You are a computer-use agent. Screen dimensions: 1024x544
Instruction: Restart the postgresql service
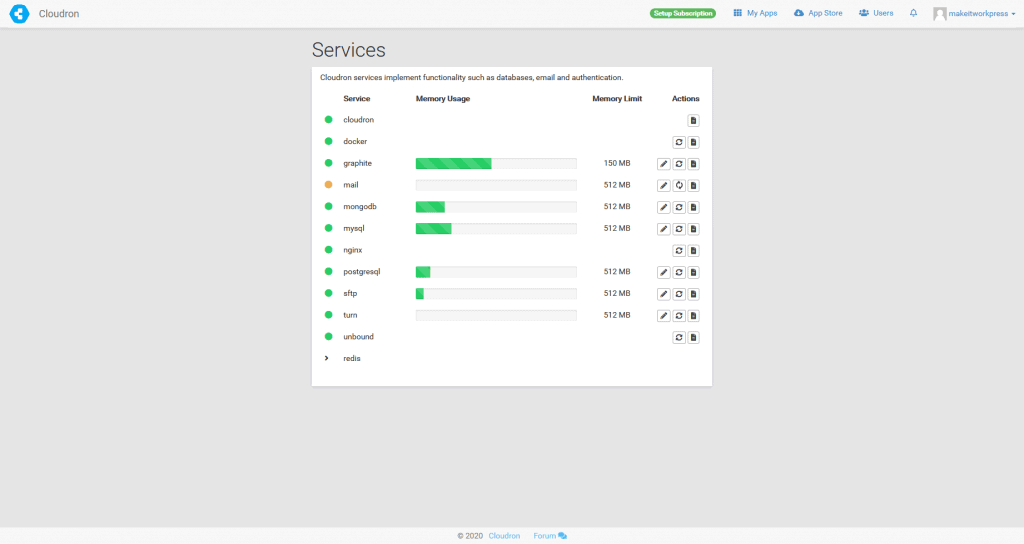click(x=679, y=272)
